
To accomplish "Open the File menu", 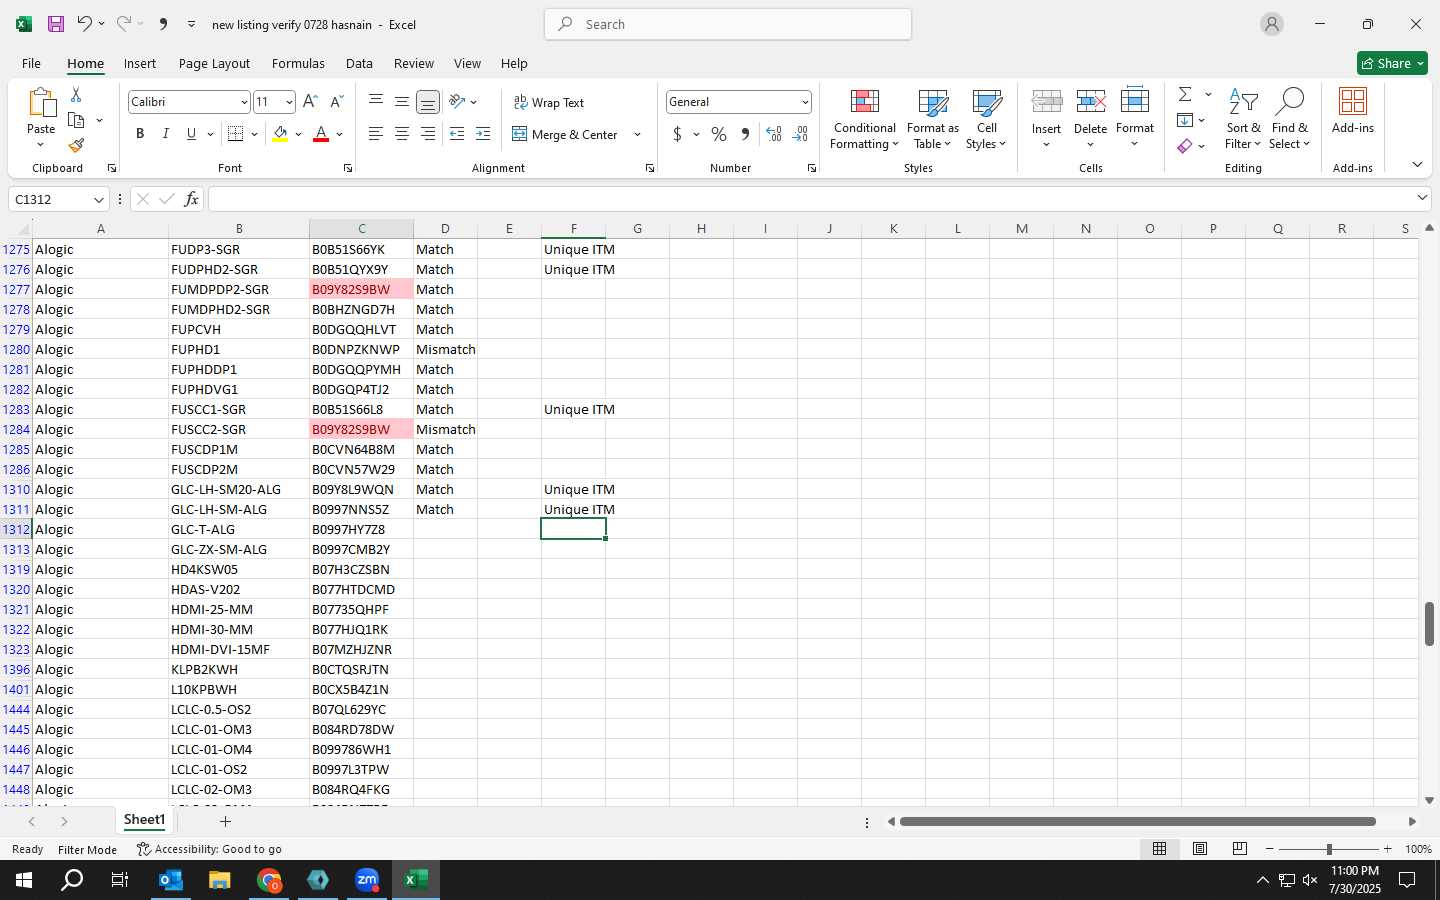I will tap(31, 63).
